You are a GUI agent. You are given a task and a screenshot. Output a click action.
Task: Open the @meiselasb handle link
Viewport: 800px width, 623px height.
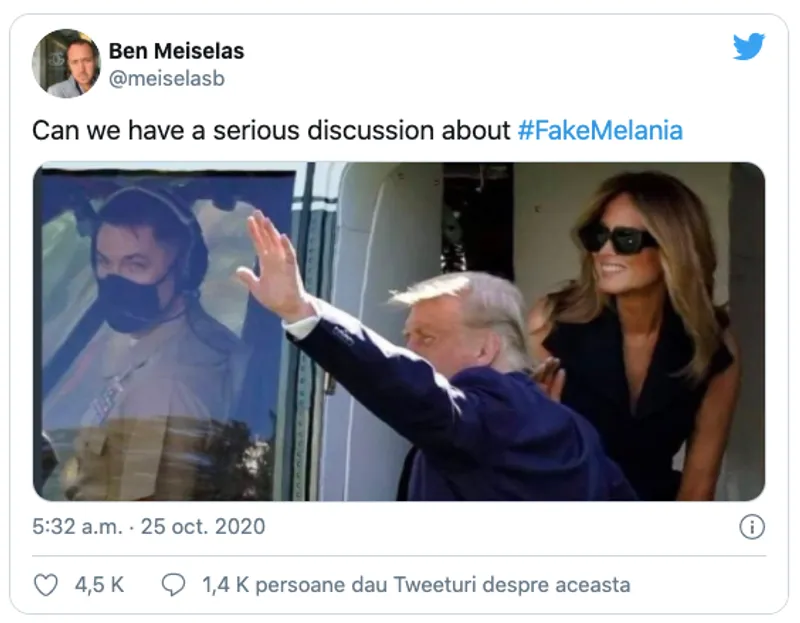[166, 79]
